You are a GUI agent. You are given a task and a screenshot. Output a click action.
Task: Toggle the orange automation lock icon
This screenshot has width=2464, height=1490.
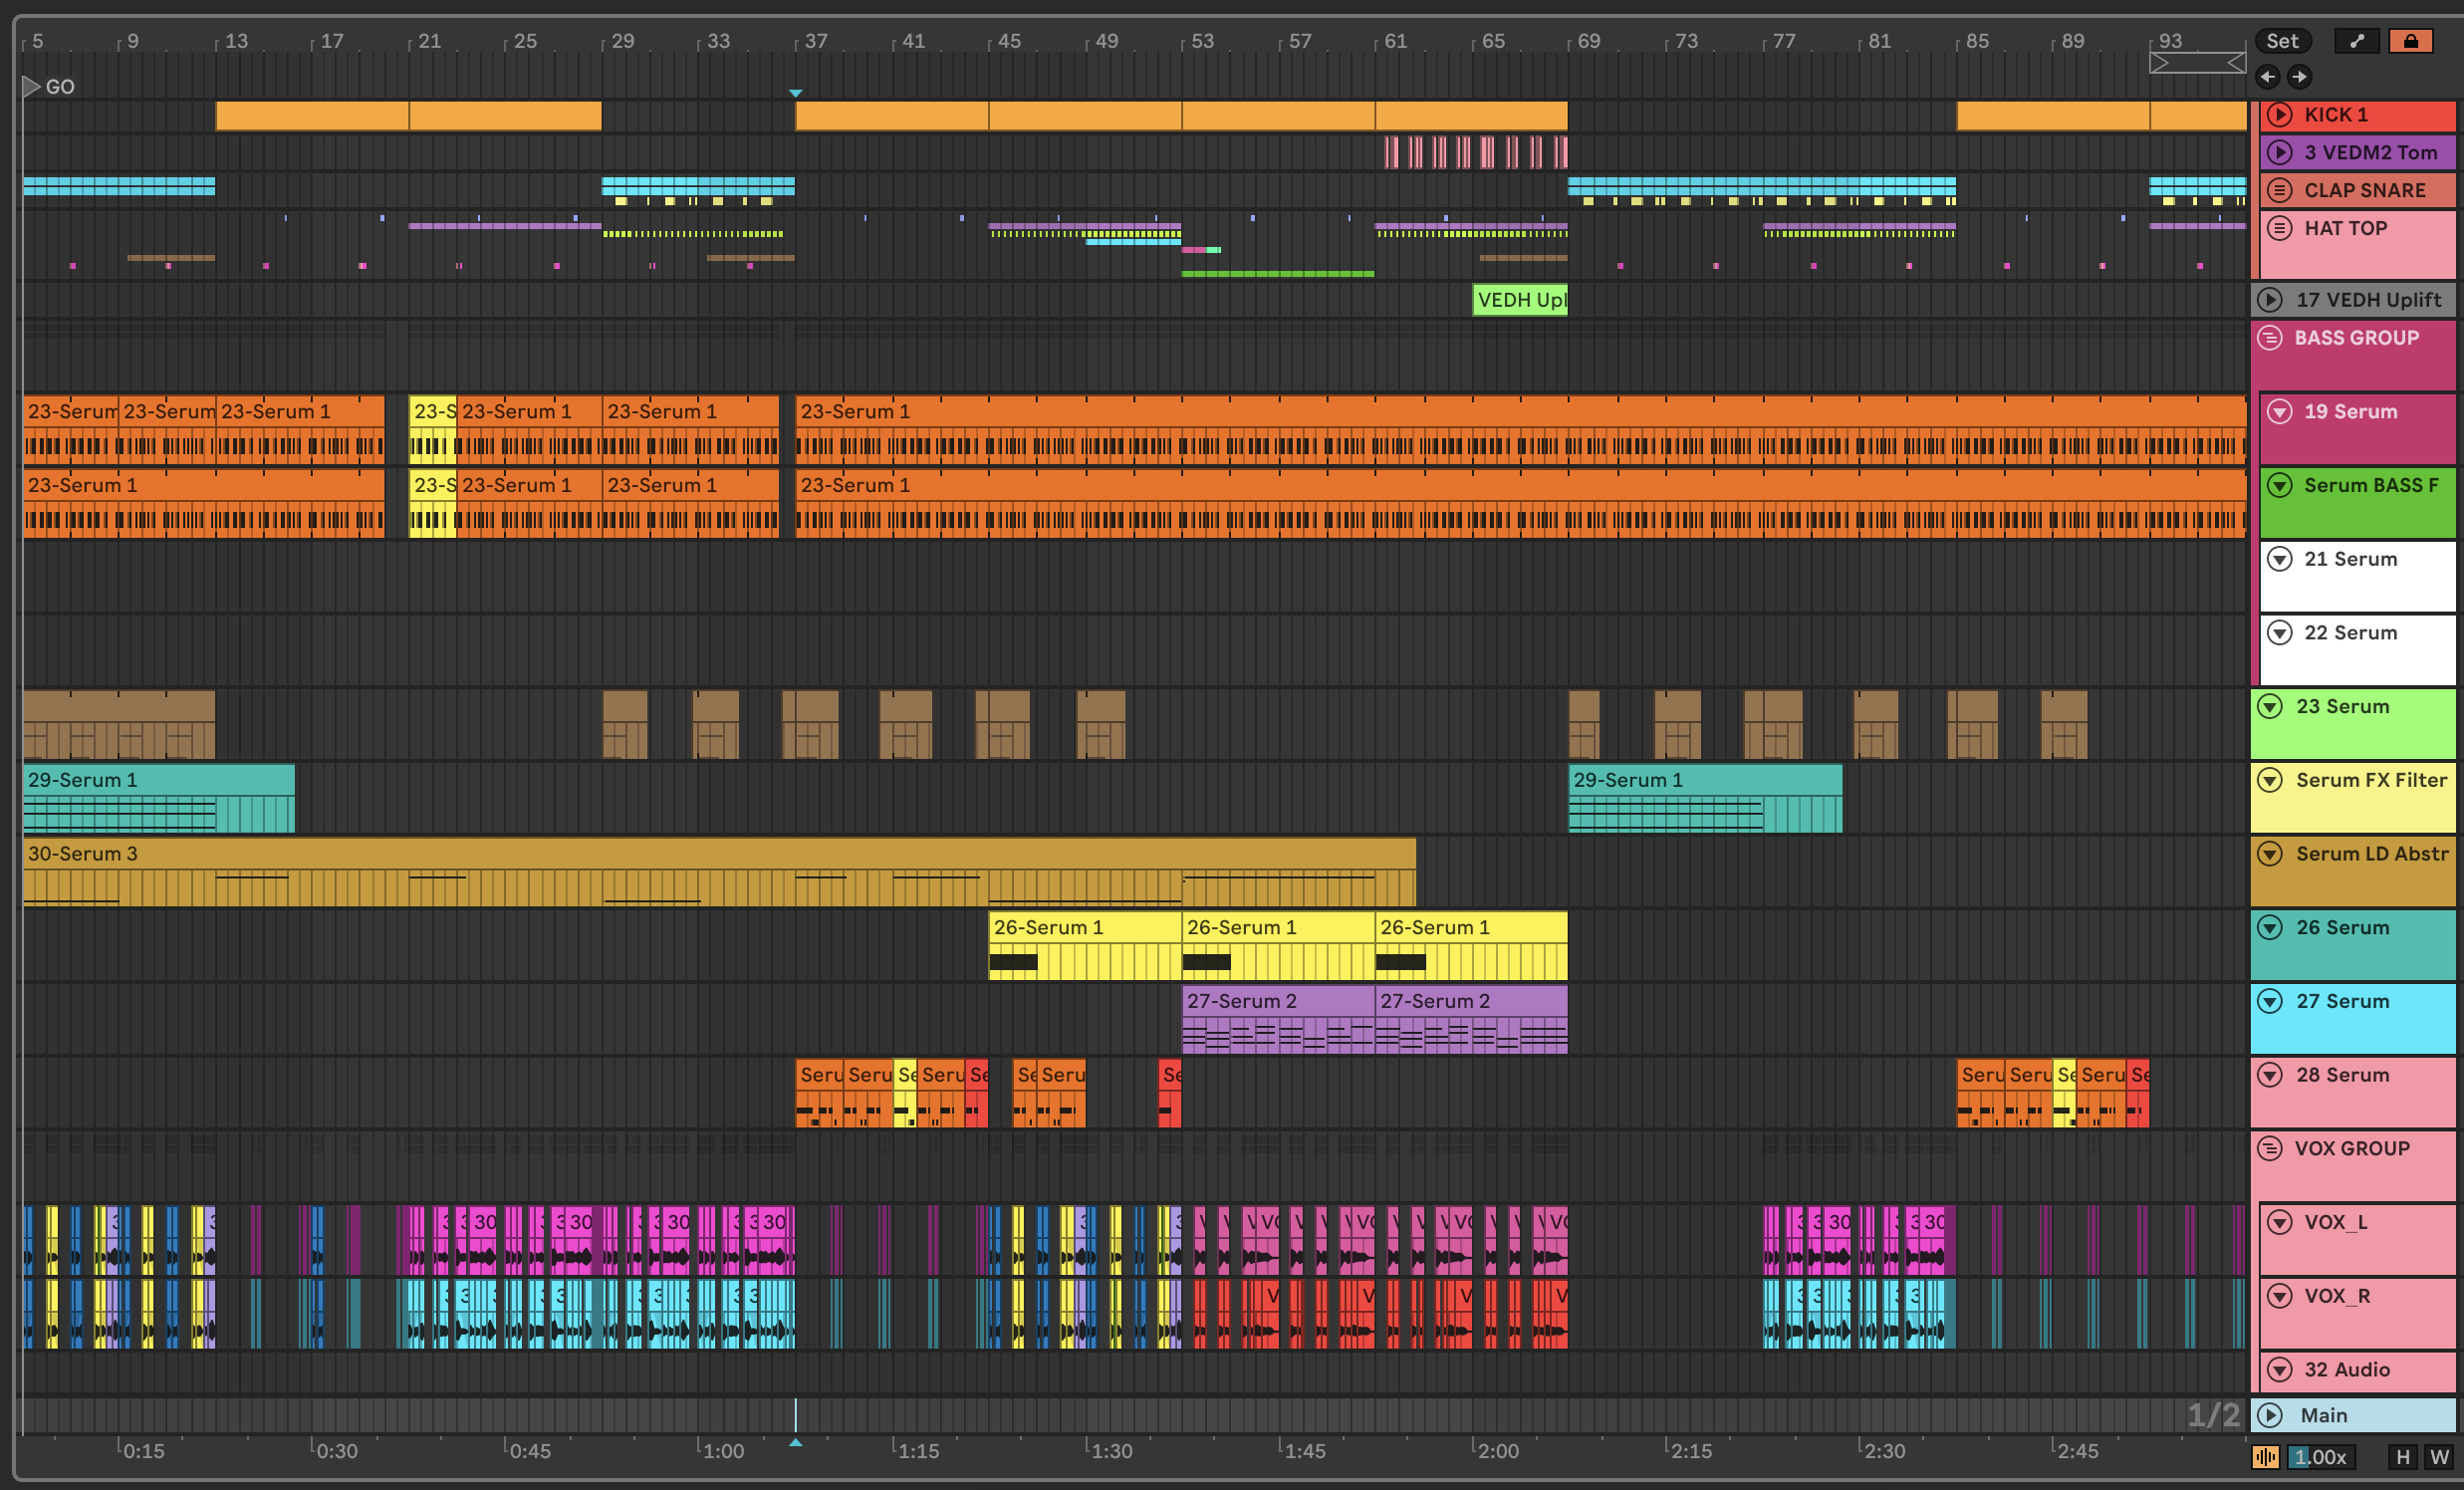[x=2410, y=41]
